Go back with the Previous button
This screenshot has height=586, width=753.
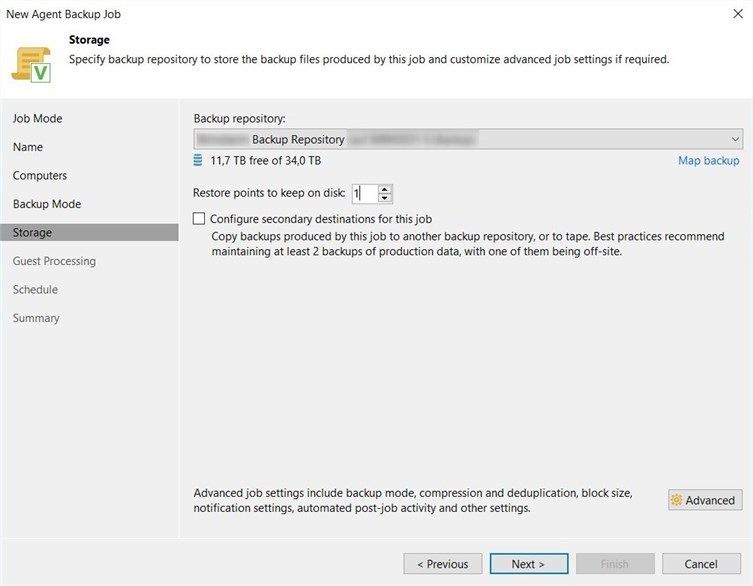tap(443, 564)
